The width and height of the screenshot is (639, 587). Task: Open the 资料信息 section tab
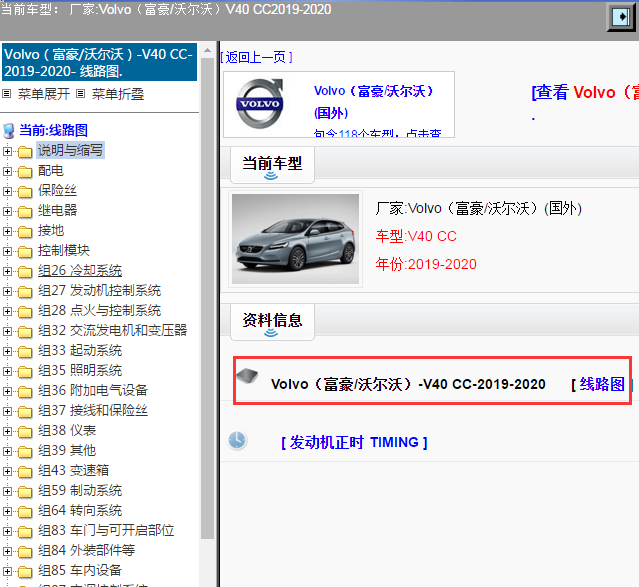coord(272,322)
